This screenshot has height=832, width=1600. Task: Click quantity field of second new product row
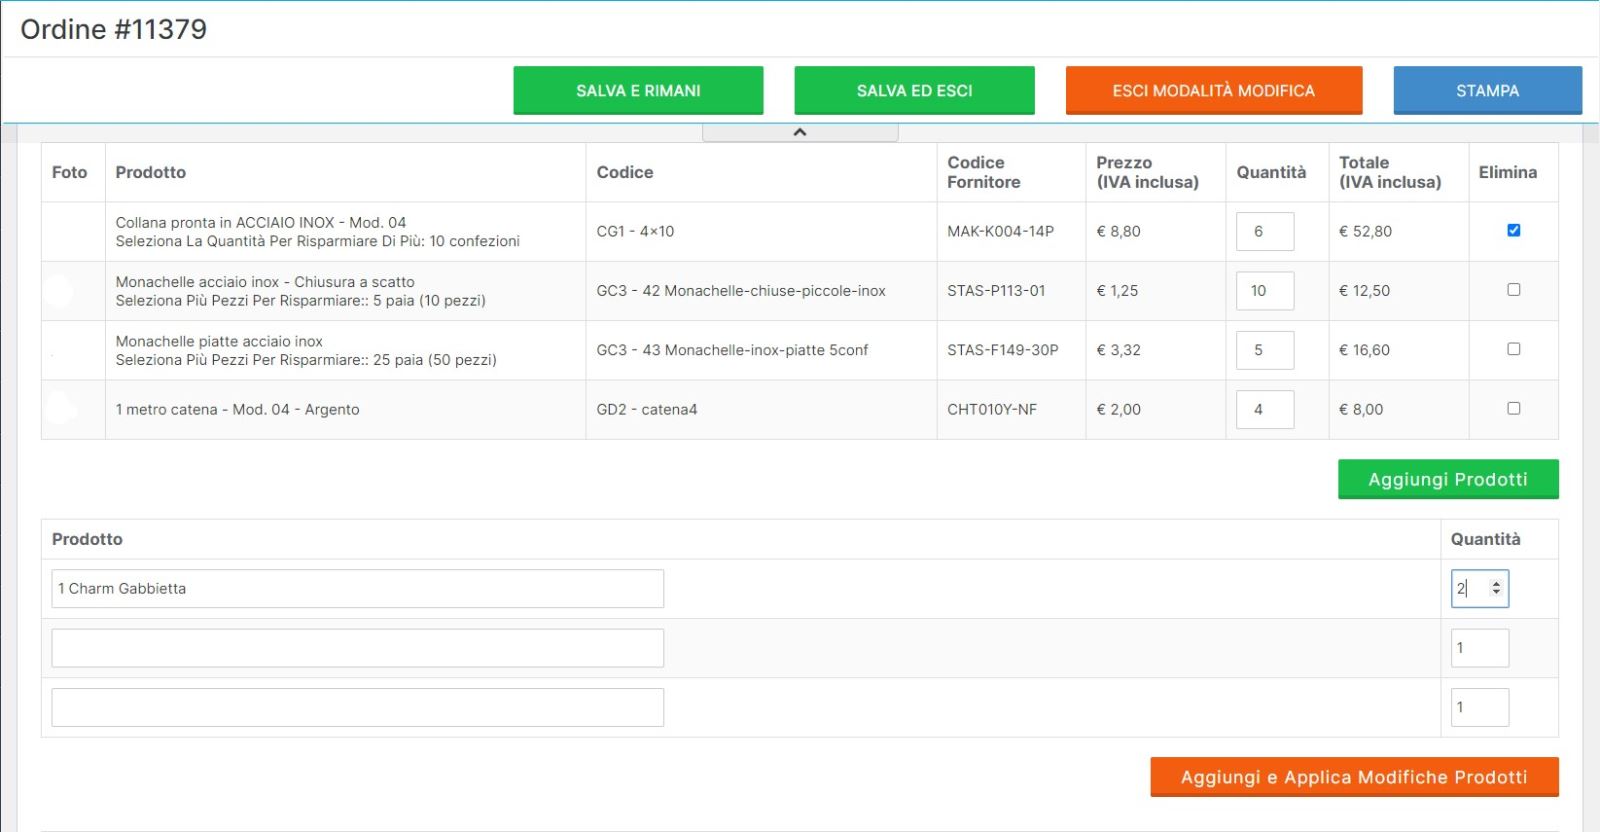1480,648
